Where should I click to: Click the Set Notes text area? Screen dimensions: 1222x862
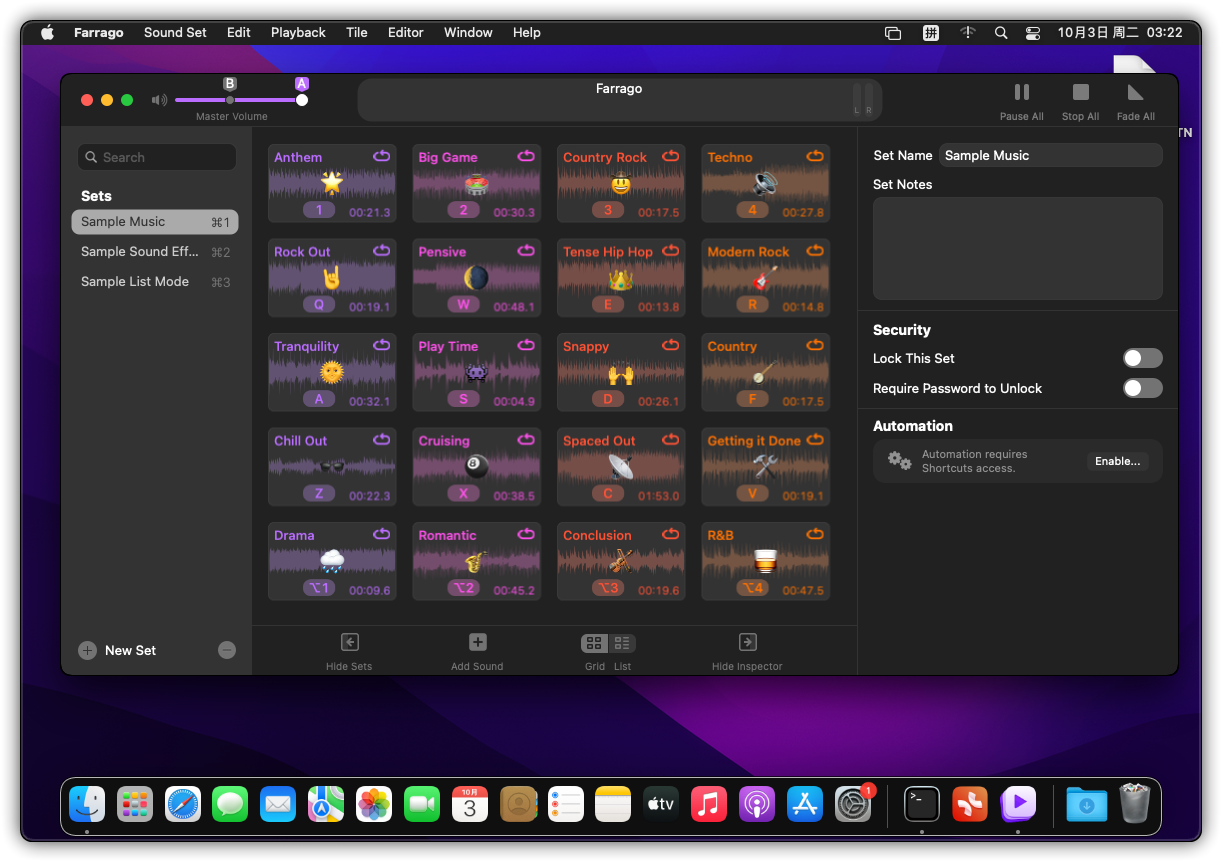(1018, 248)
